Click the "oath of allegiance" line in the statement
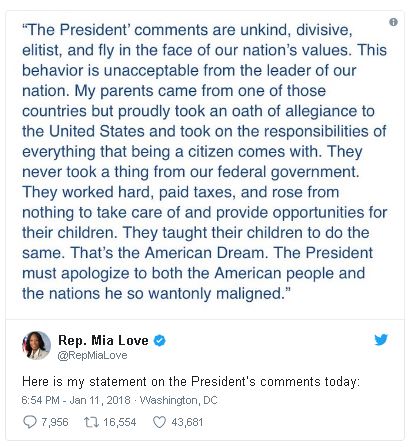 (198, 111)
